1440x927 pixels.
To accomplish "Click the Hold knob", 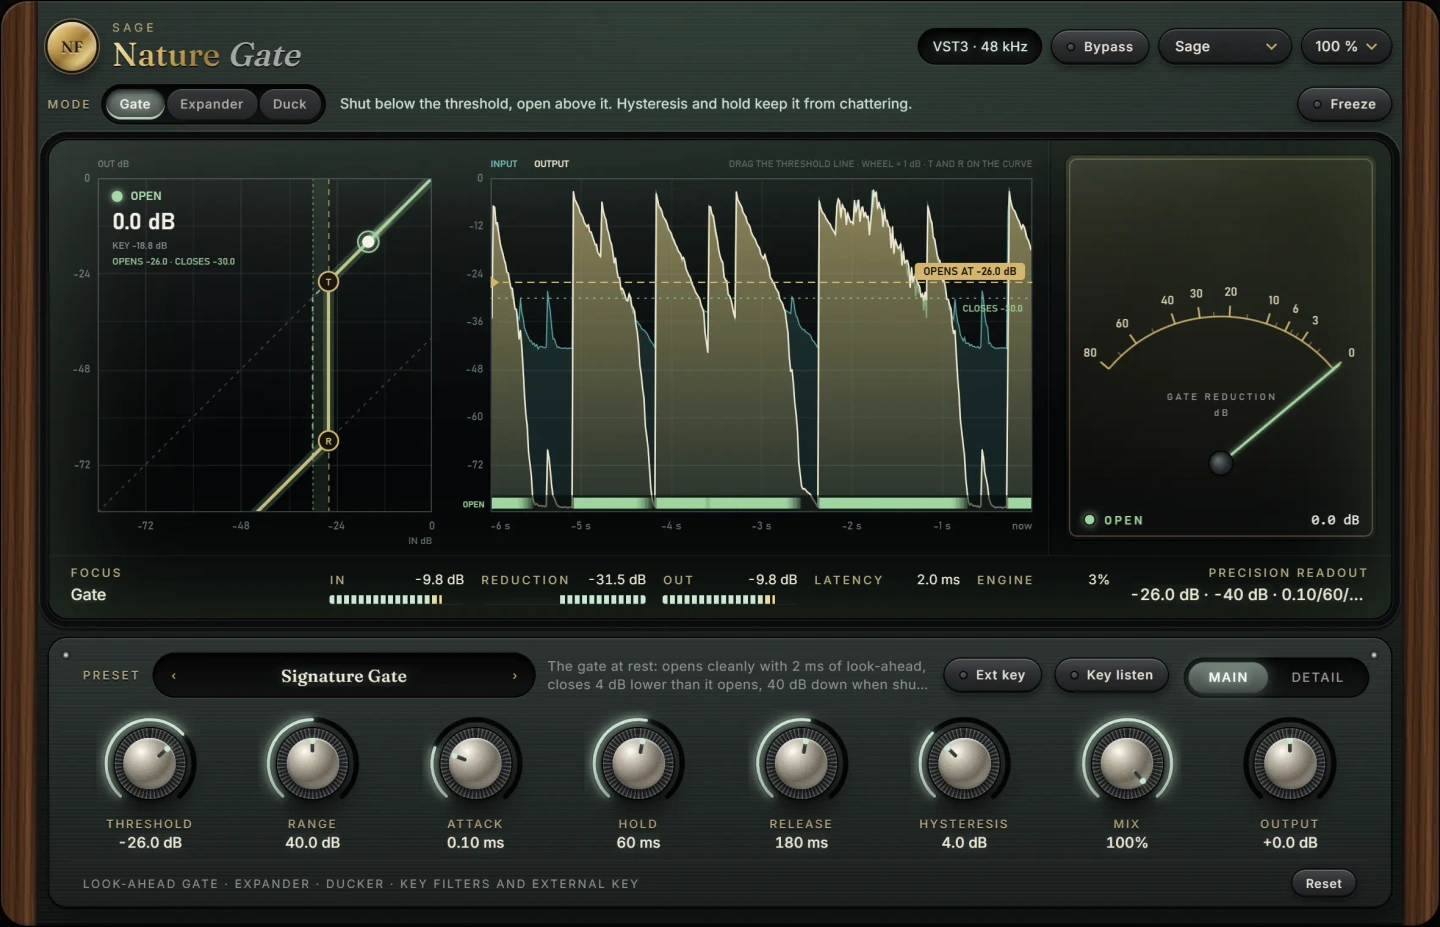I will point(638,764).
